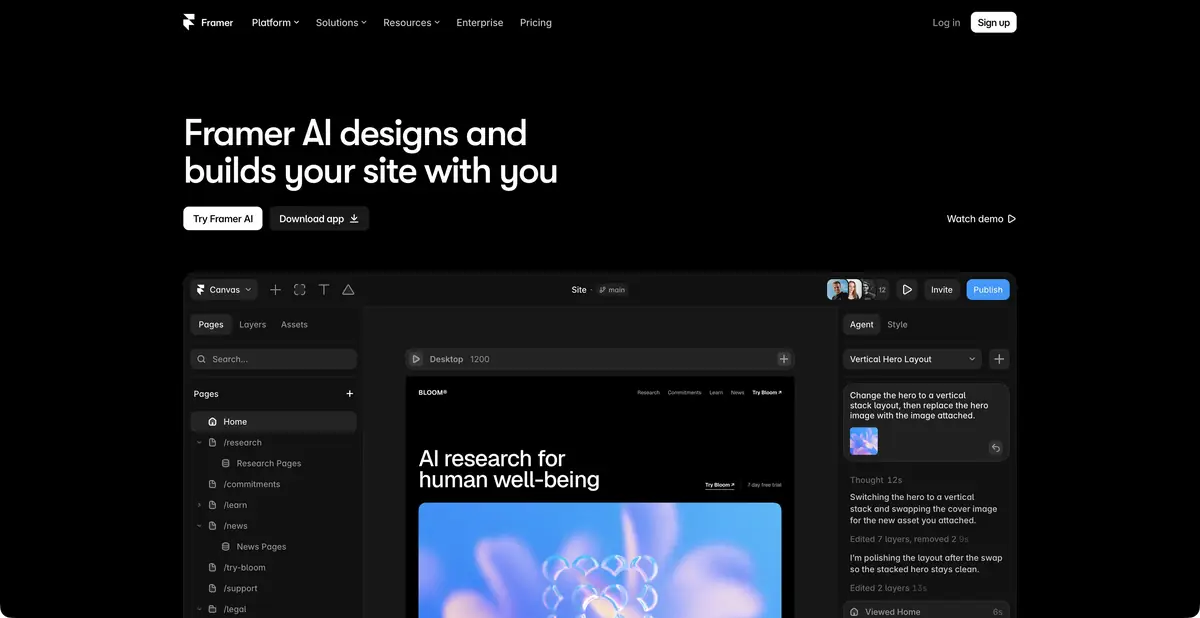The height and width of the screenshot is (618, 1200).
Task: Click the Sign up button
Action: click(x=993, y=22)
